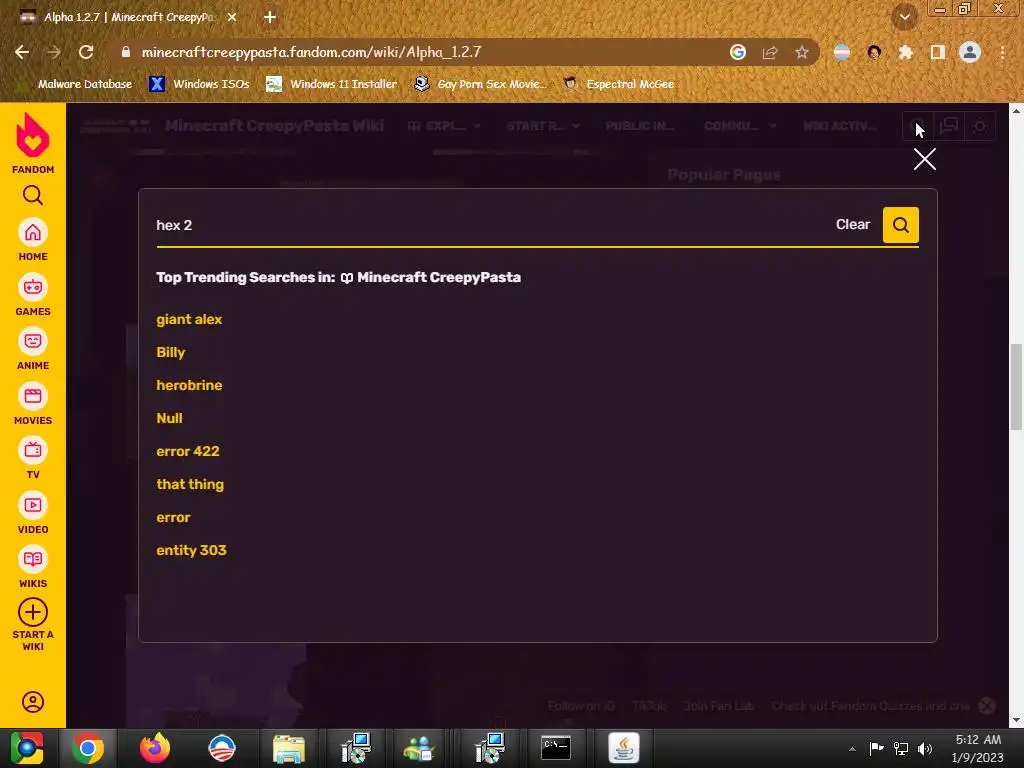Close the Alpha 1.2.7 tab
The image size is (1024, 768).
pyautogui.click(x=232, y=18)
